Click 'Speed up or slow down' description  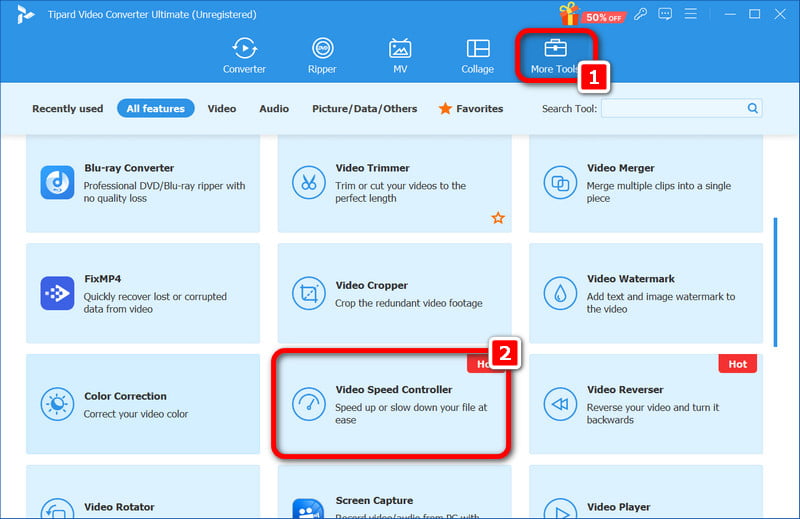[411, 413]
